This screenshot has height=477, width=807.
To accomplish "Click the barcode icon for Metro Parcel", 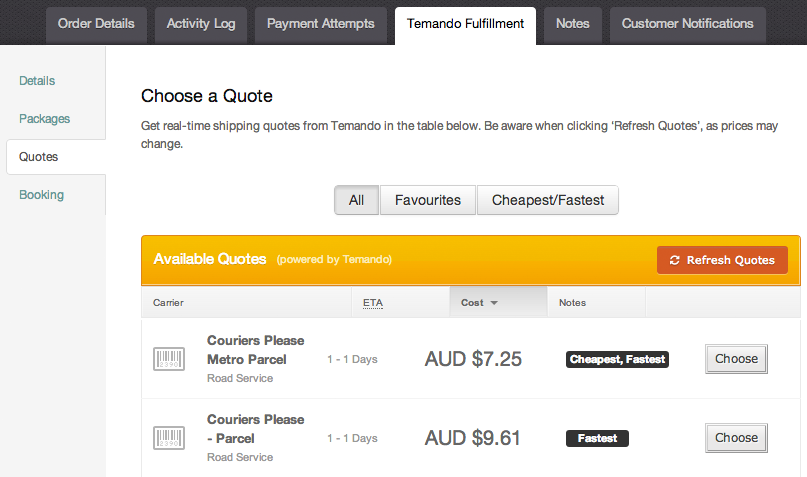I will coord(168,359).
